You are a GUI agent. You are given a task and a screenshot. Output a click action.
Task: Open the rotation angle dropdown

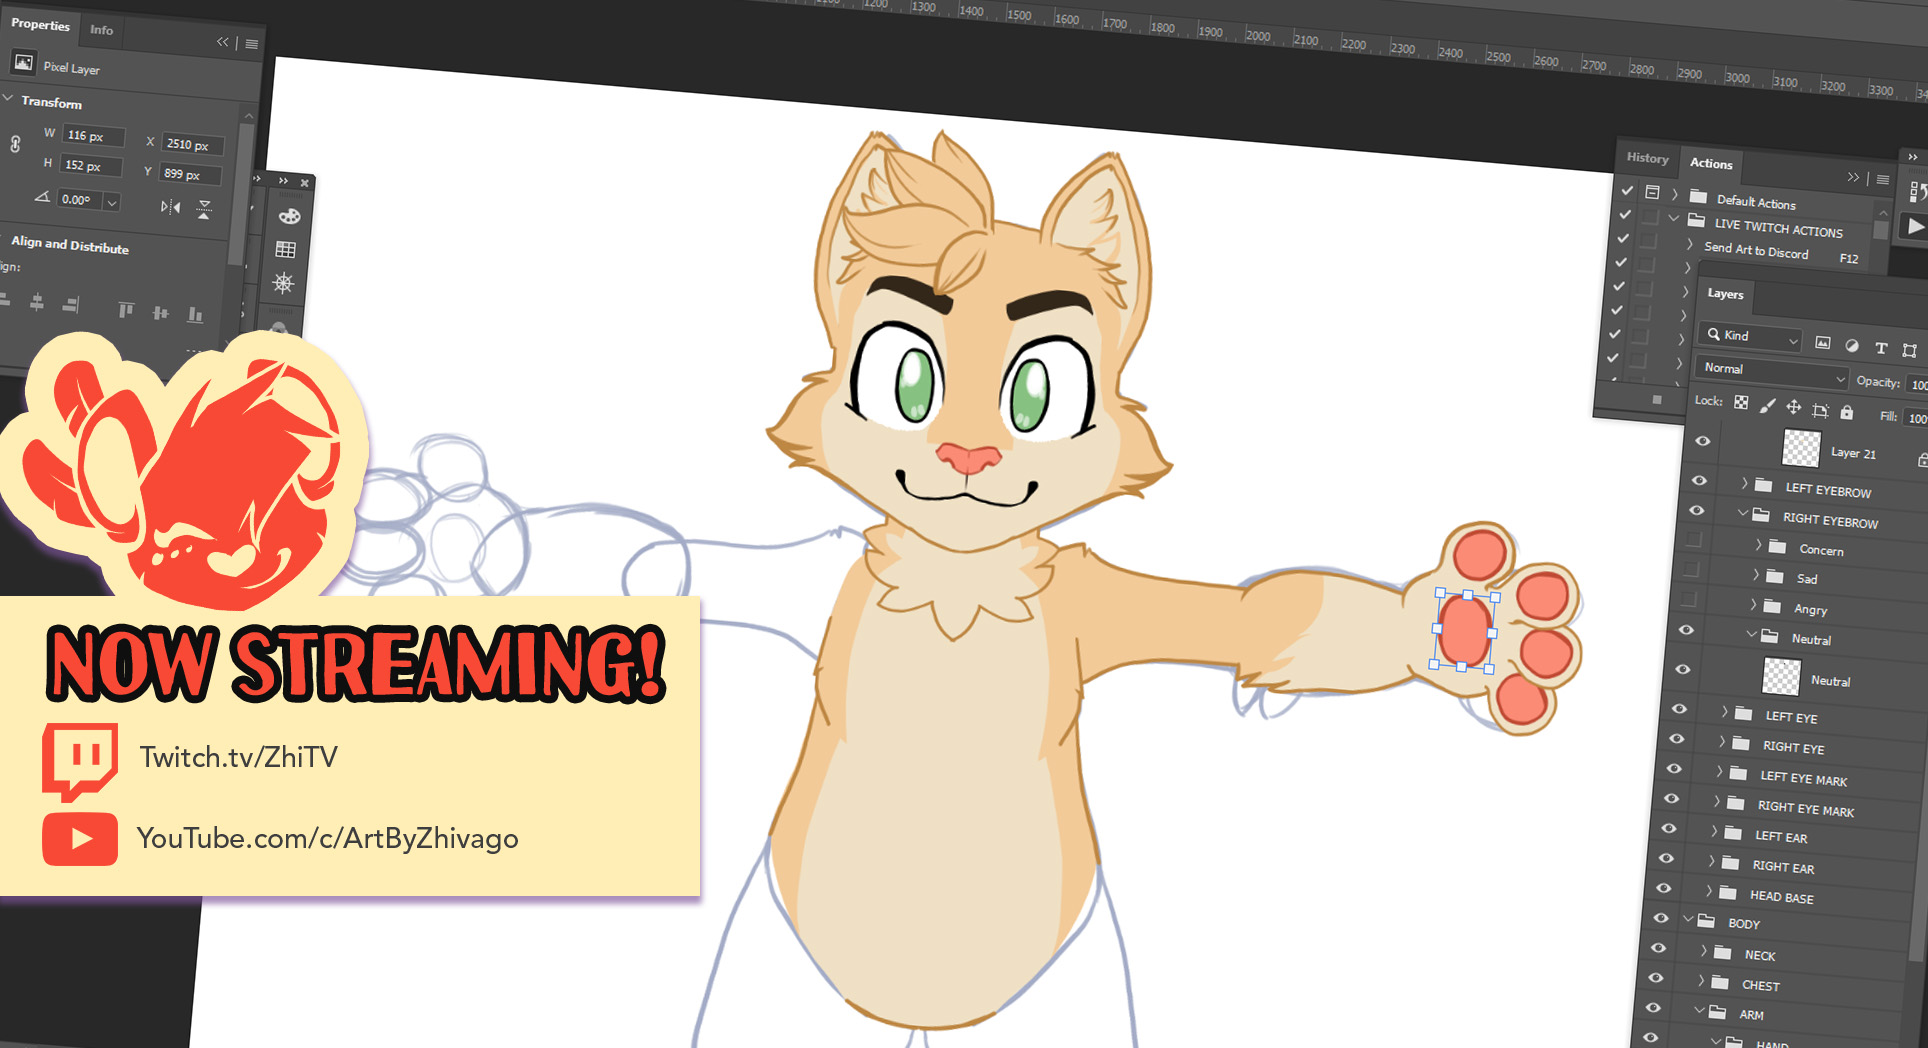point(112,202)
